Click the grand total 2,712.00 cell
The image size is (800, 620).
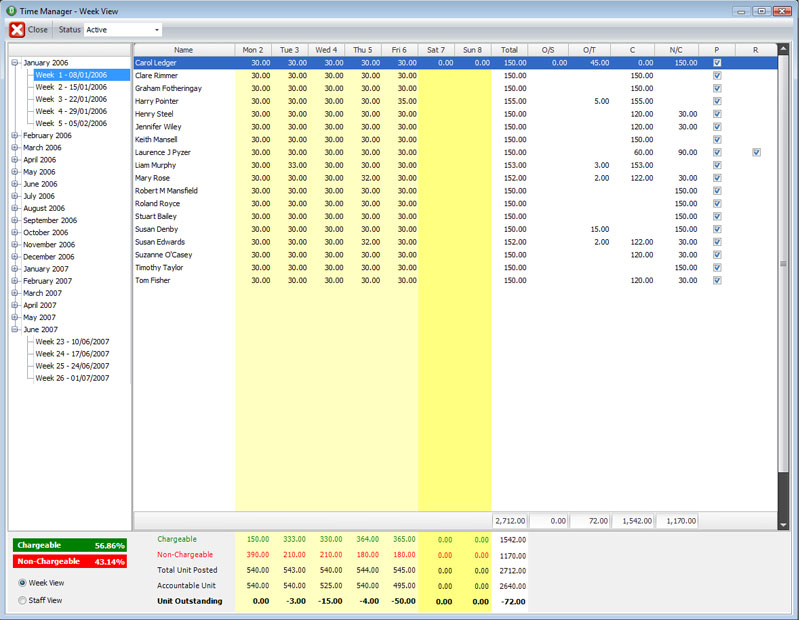tap(510, 521)
